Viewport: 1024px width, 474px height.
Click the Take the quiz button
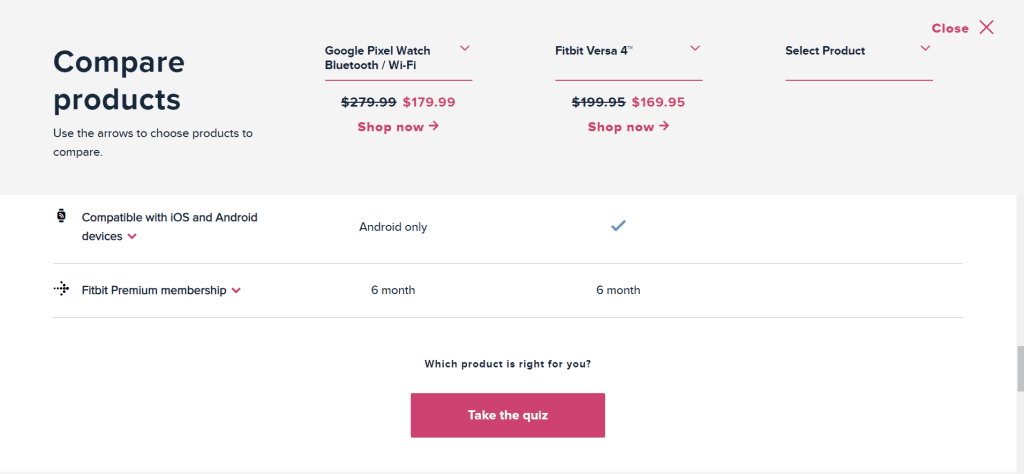click(x=507, y=415)
